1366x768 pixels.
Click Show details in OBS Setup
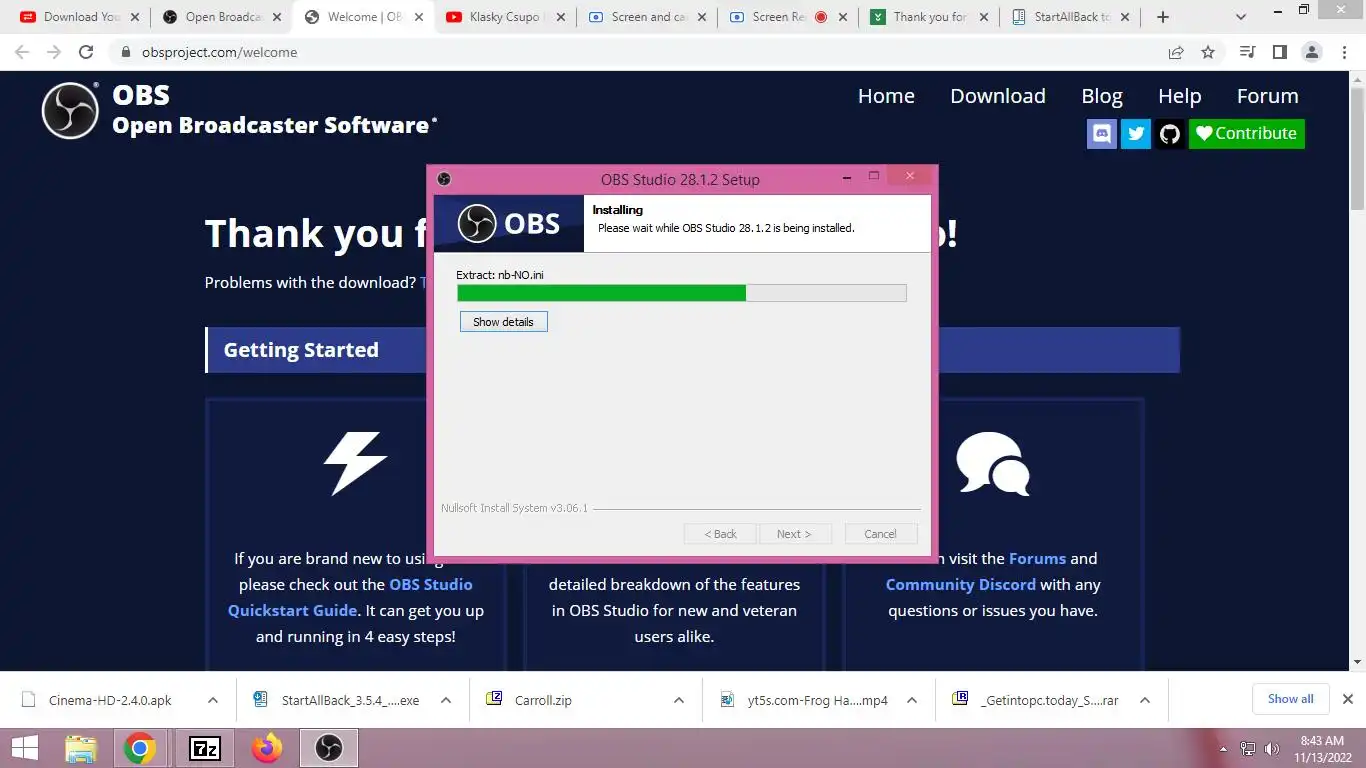(x=503, y=322)
